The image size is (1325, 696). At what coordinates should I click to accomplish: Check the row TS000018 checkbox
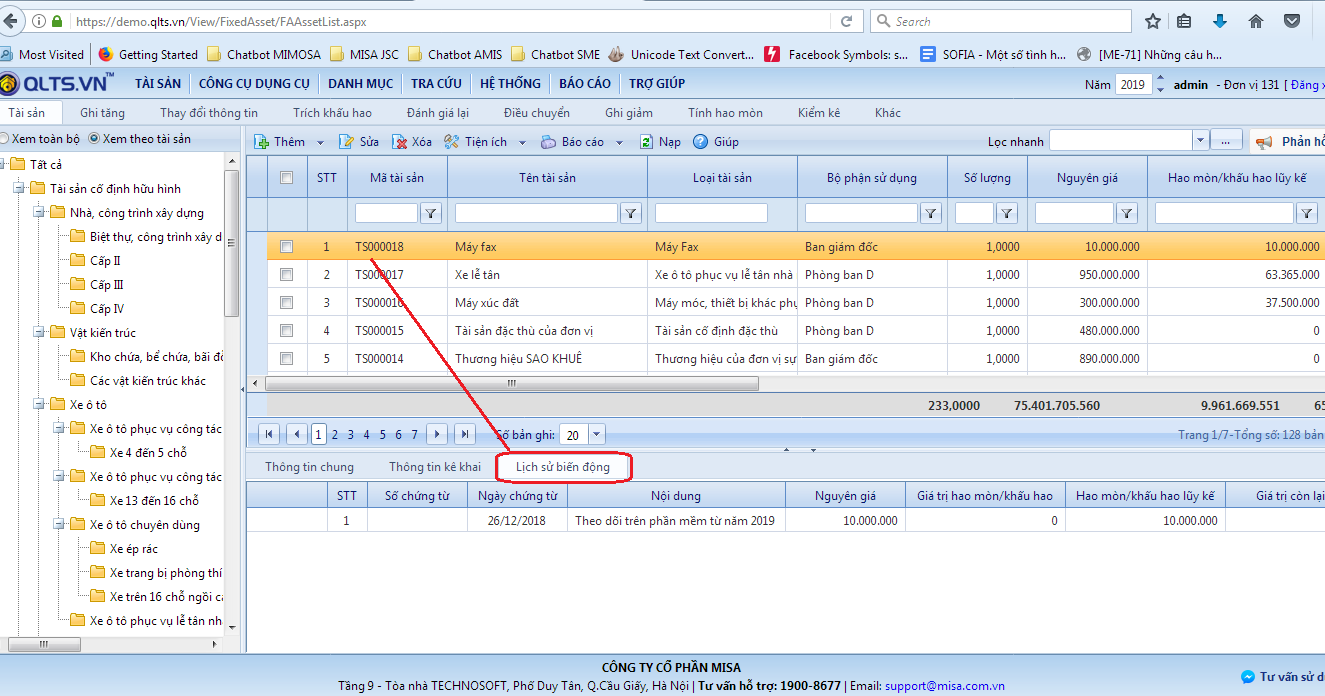click(287, 246)
